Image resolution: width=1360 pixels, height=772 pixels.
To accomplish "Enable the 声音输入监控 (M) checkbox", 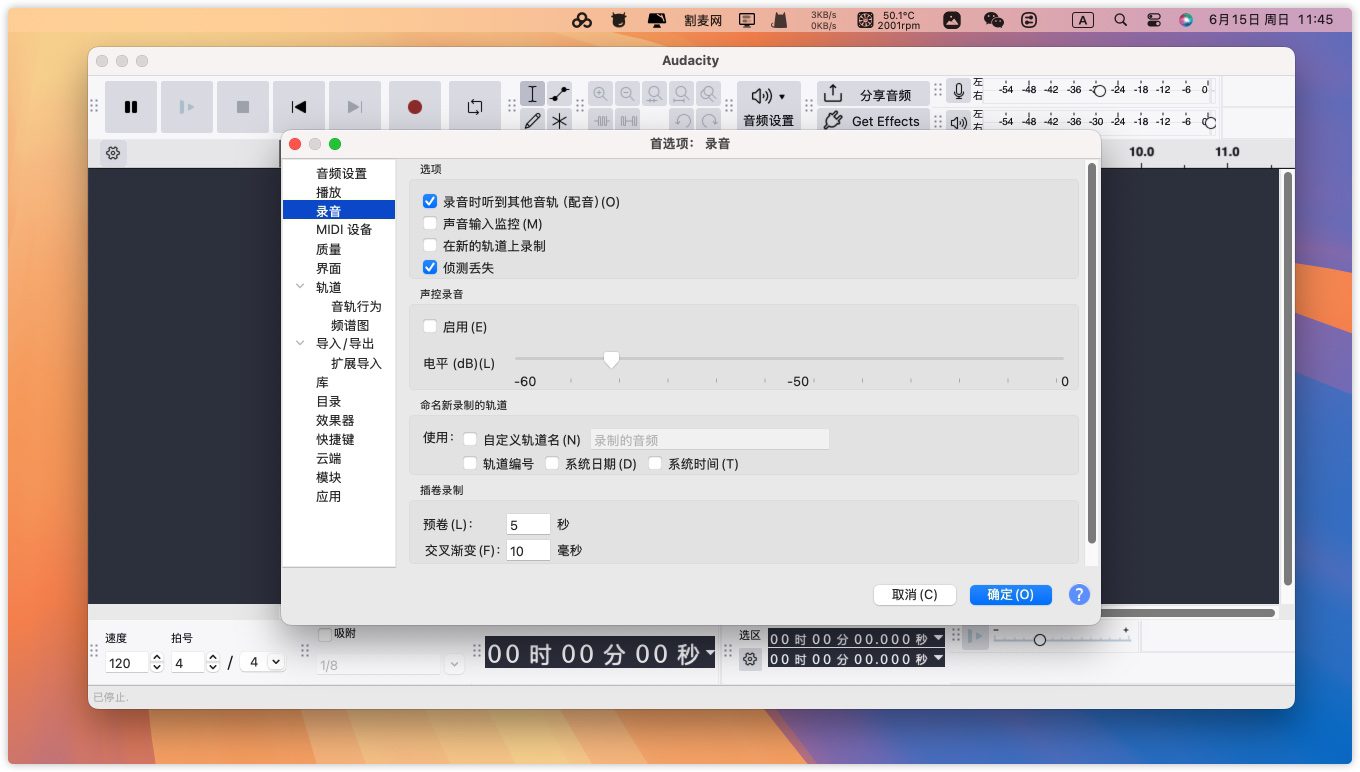I will pyautogui.click(x=430, y=224).
